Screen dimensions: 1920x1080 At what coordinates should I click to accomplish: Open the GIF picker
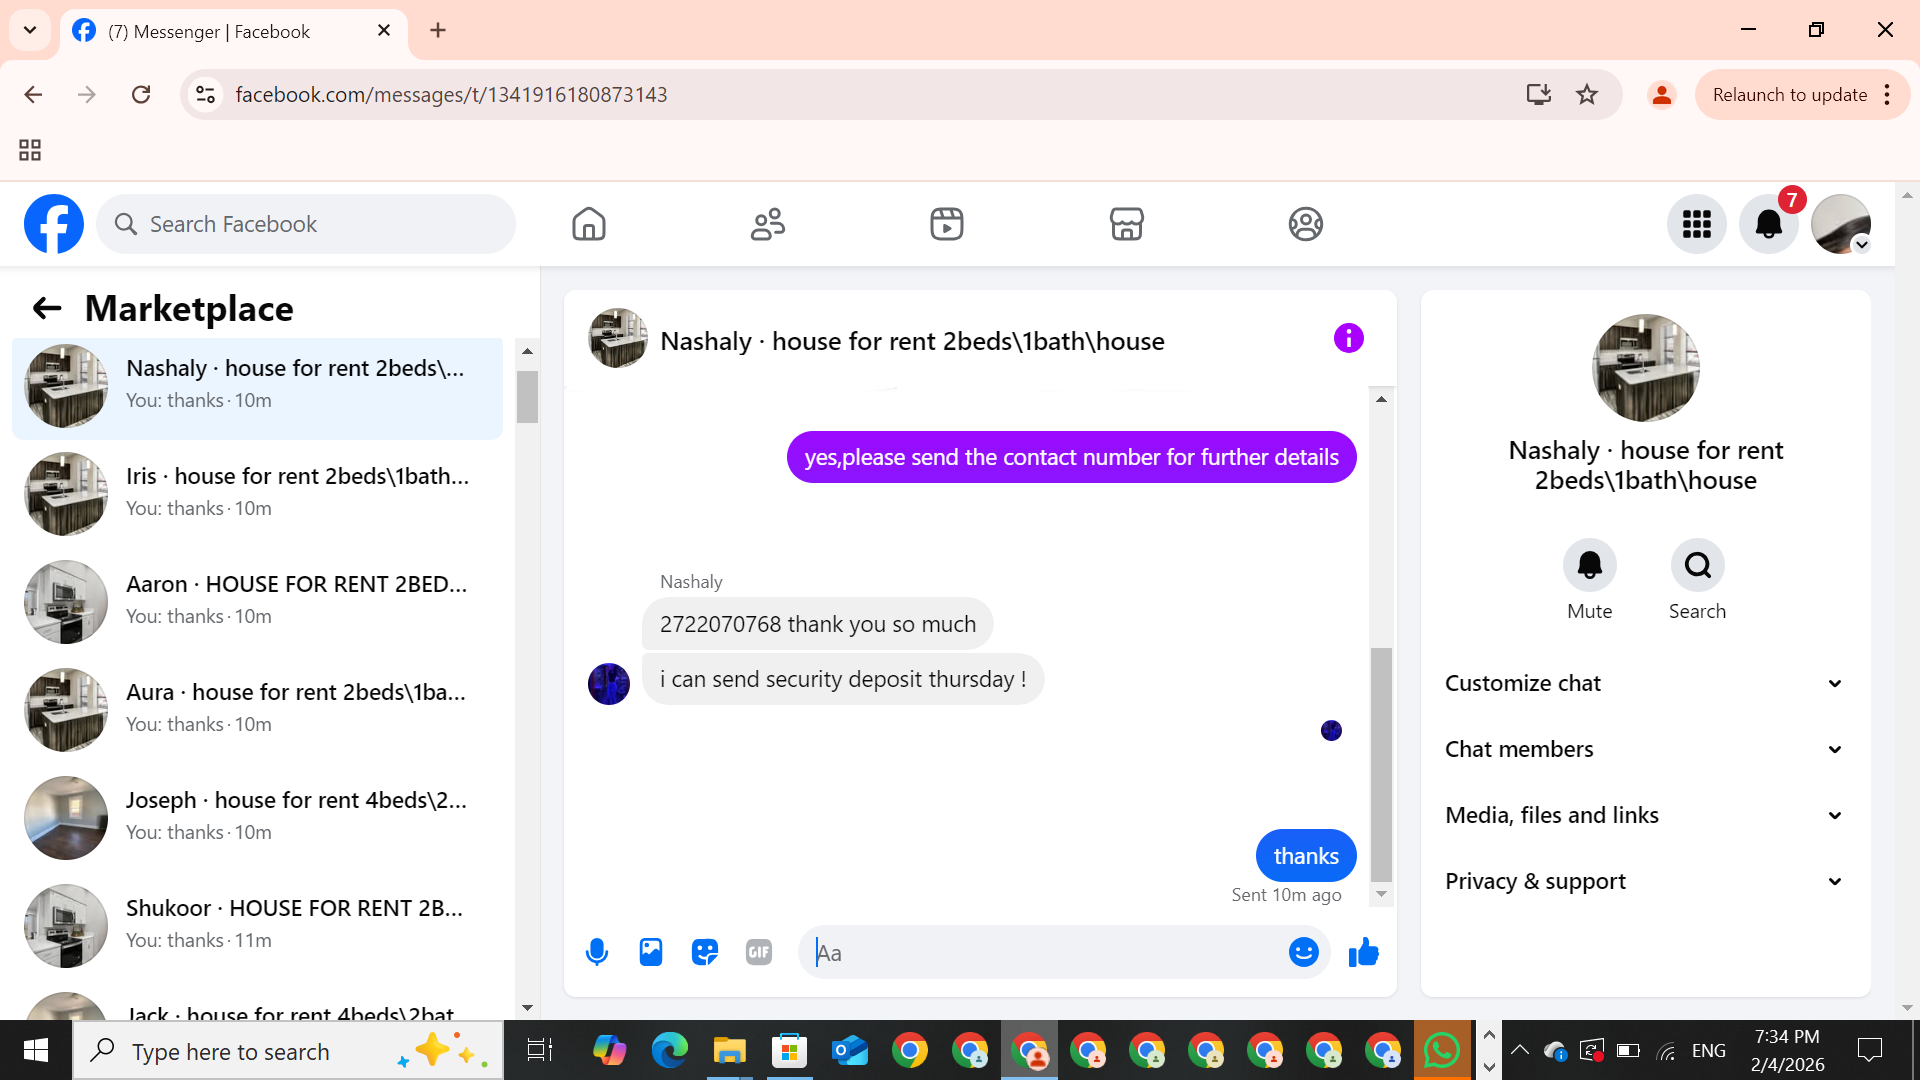[x=759, y=952]
